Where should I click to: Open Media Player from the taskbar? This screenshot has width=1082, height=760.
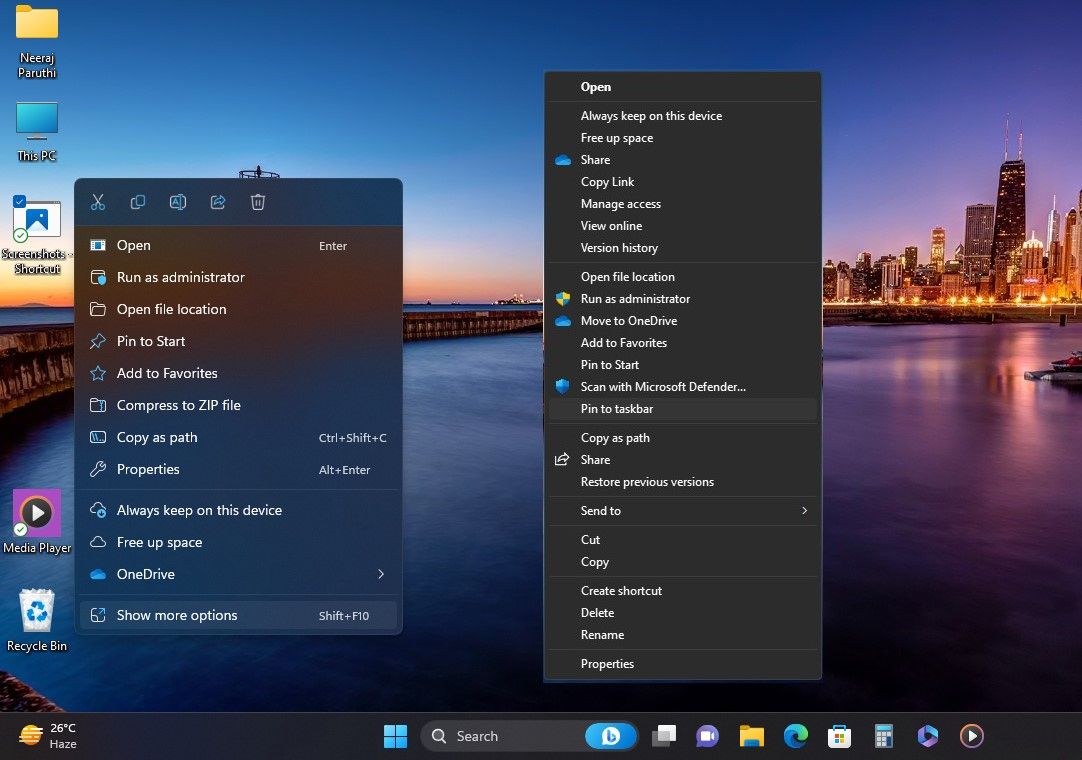coord(971,736)
